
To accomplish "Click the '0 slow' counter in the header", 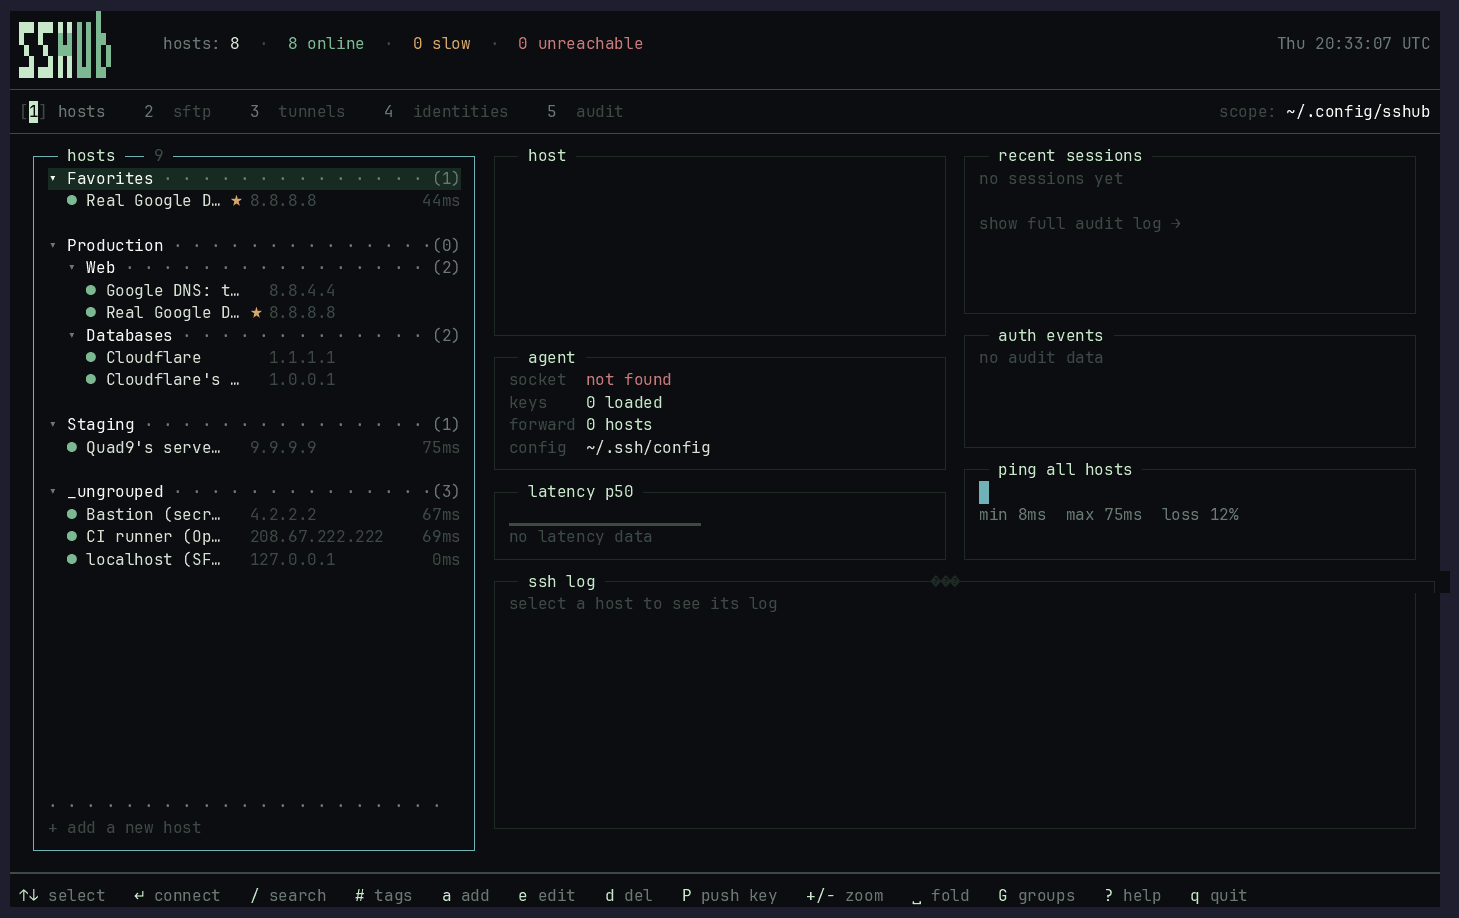I will pyautogui.click(x=442, y=43).
